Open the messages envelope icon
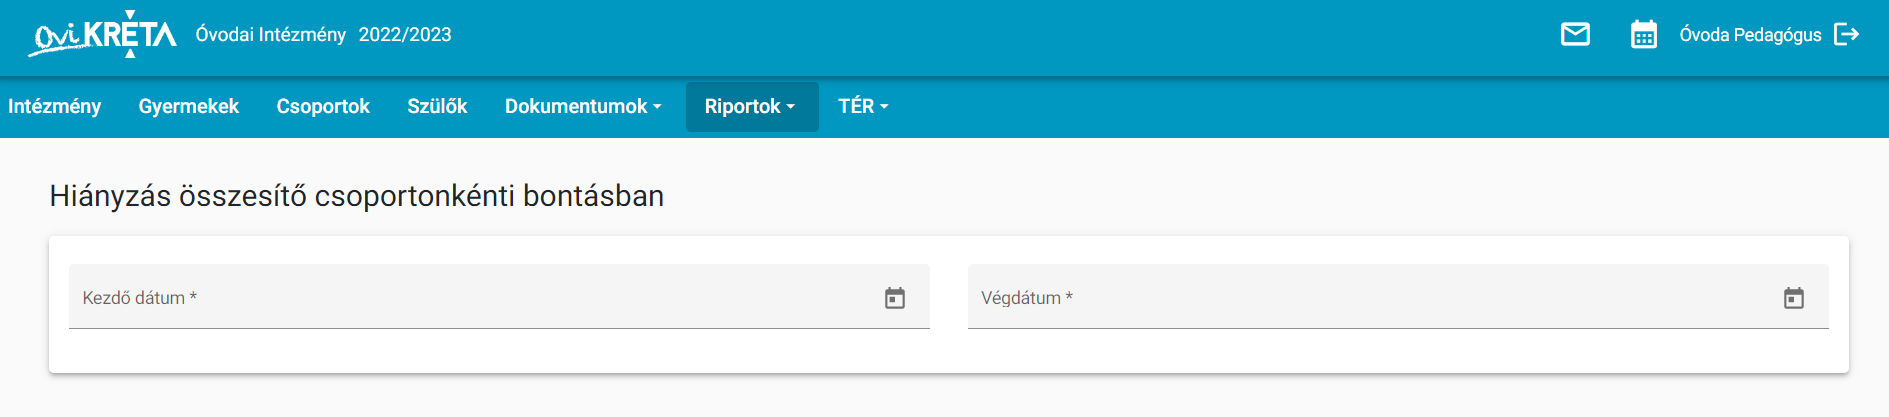 tap(1575, 35)
